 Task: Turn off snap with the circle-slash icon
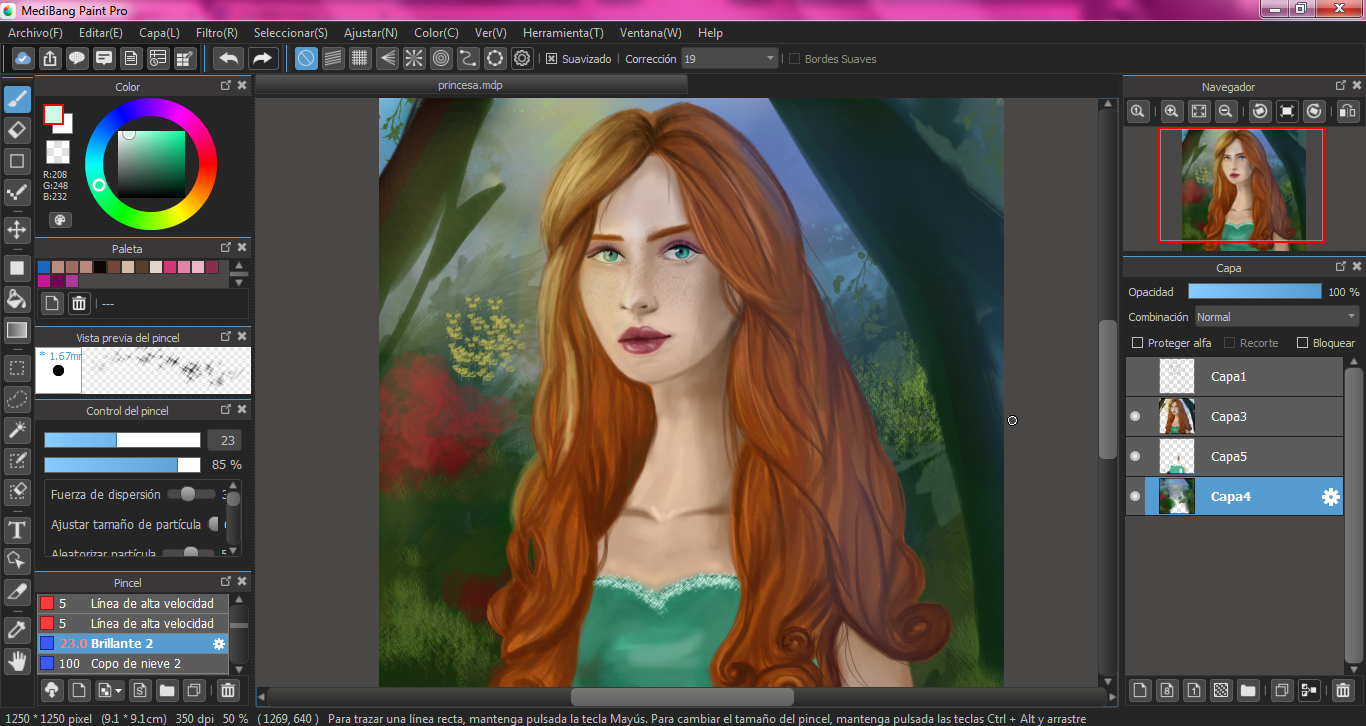pyautogui.click(x=306, y=58)
